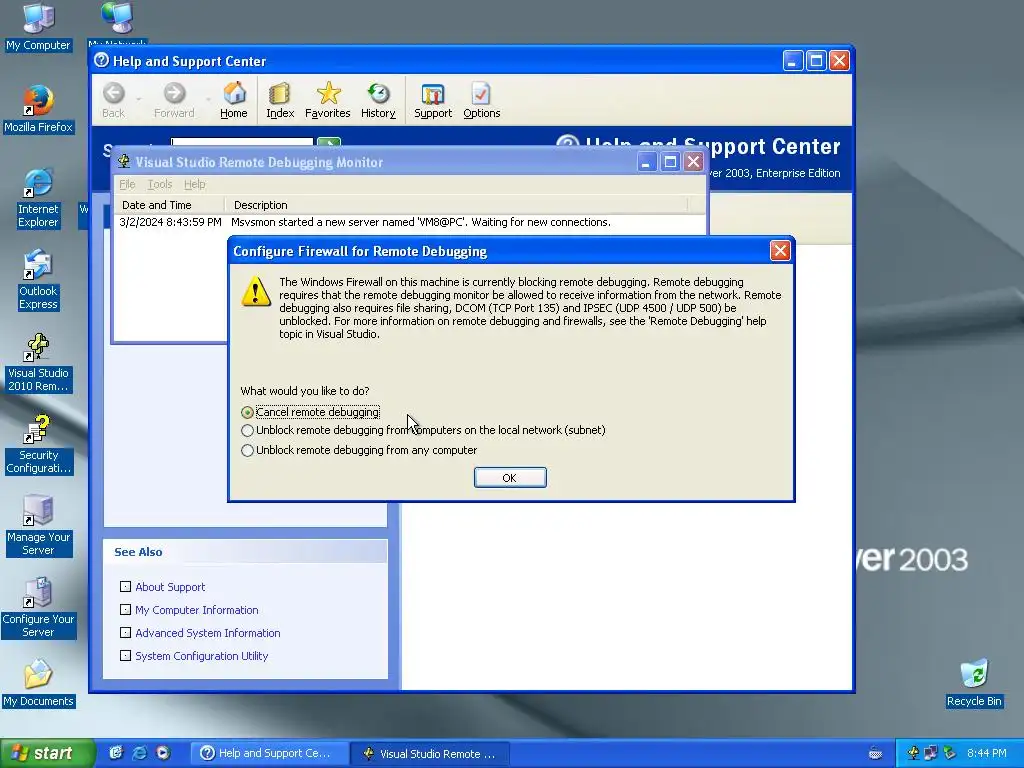Click the Date and Time column header
1024x768 pixels.
pos(170,205)
